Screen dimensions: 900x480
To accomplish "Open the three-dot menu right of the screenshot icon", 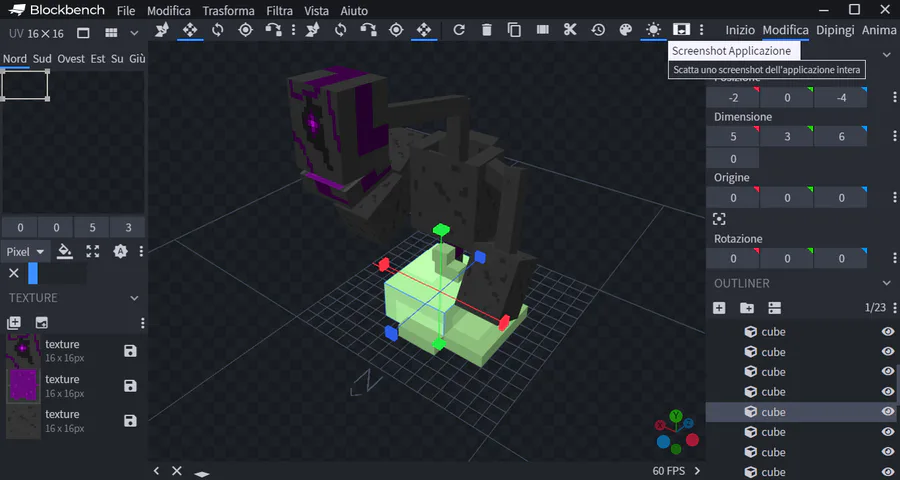I will (701, 29).
